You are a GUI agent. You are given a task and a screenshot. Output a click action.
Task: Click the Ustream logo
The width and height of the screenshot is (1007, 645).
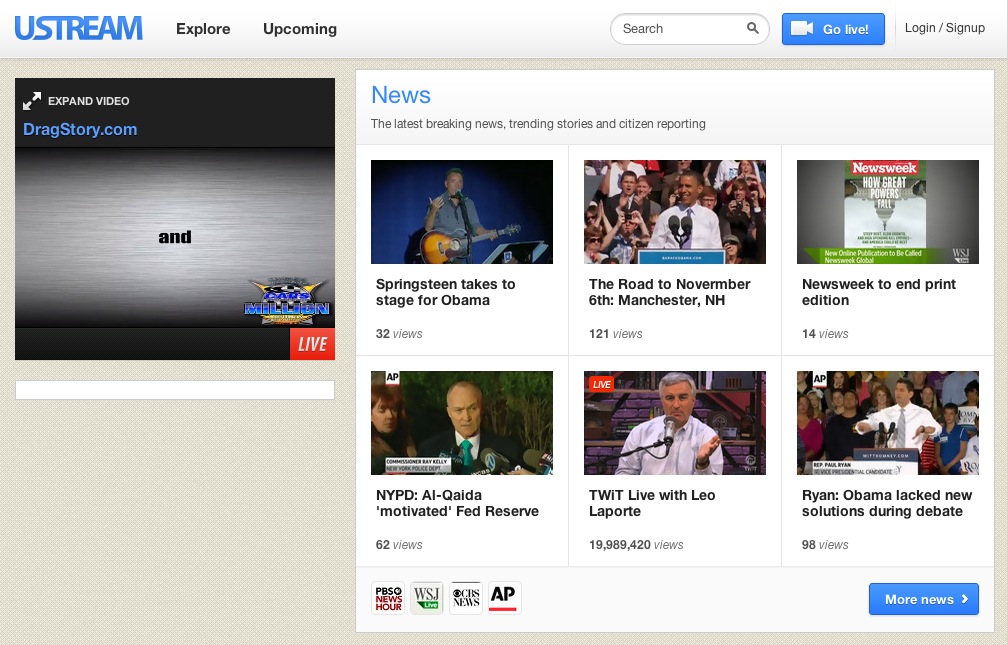pyautogui.click(x=78, y=28)
